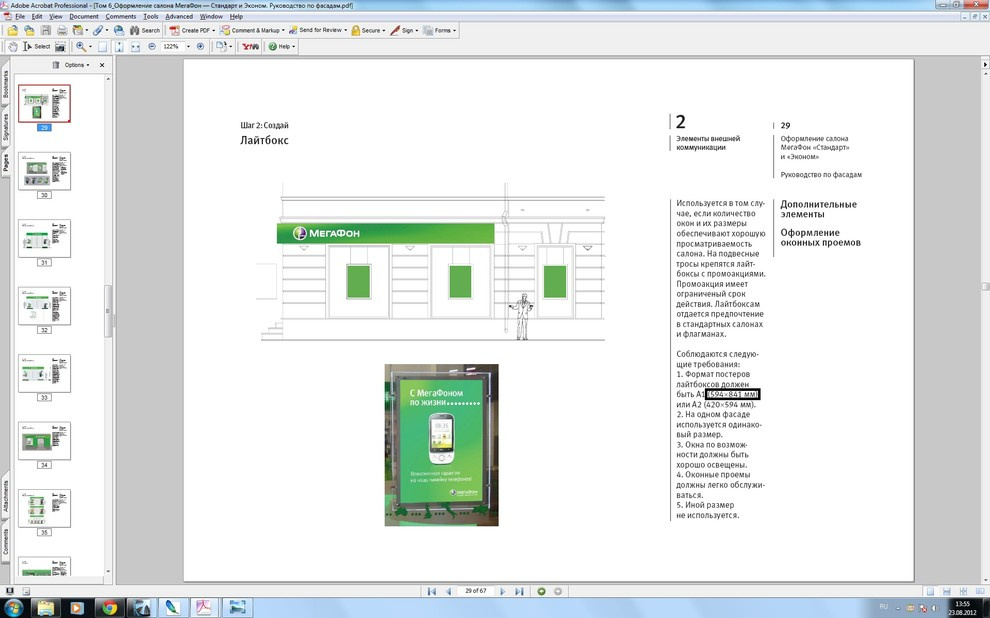Open Search with the binoculars button
The height and width of the screenshot is (618, 990).
[x=145, y=30]
